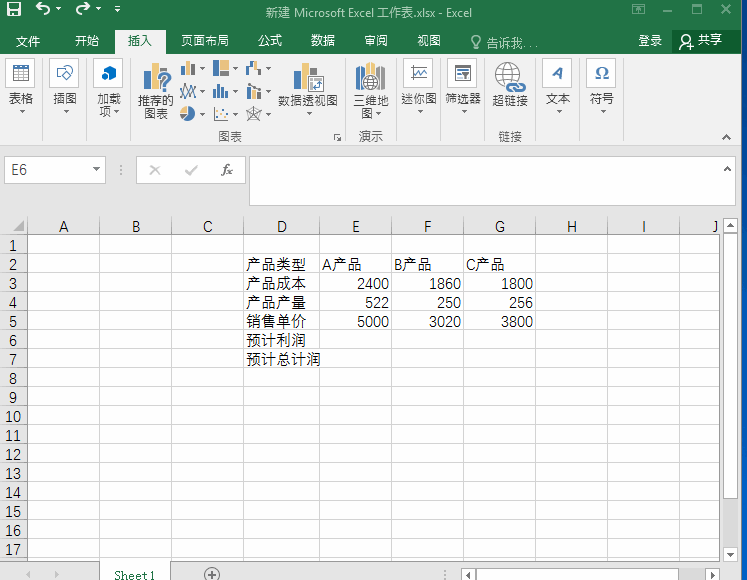
Task: Select the C产品 header cell
Action: pos(499,264)
